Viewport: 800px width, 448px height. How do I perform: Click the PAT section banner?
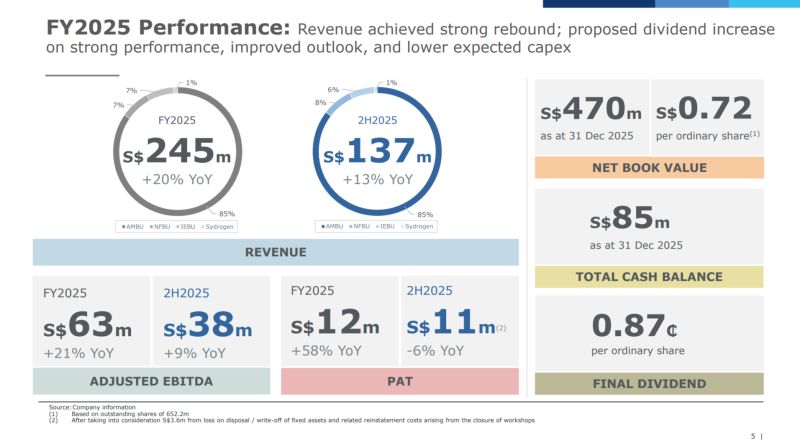[400, 381]
